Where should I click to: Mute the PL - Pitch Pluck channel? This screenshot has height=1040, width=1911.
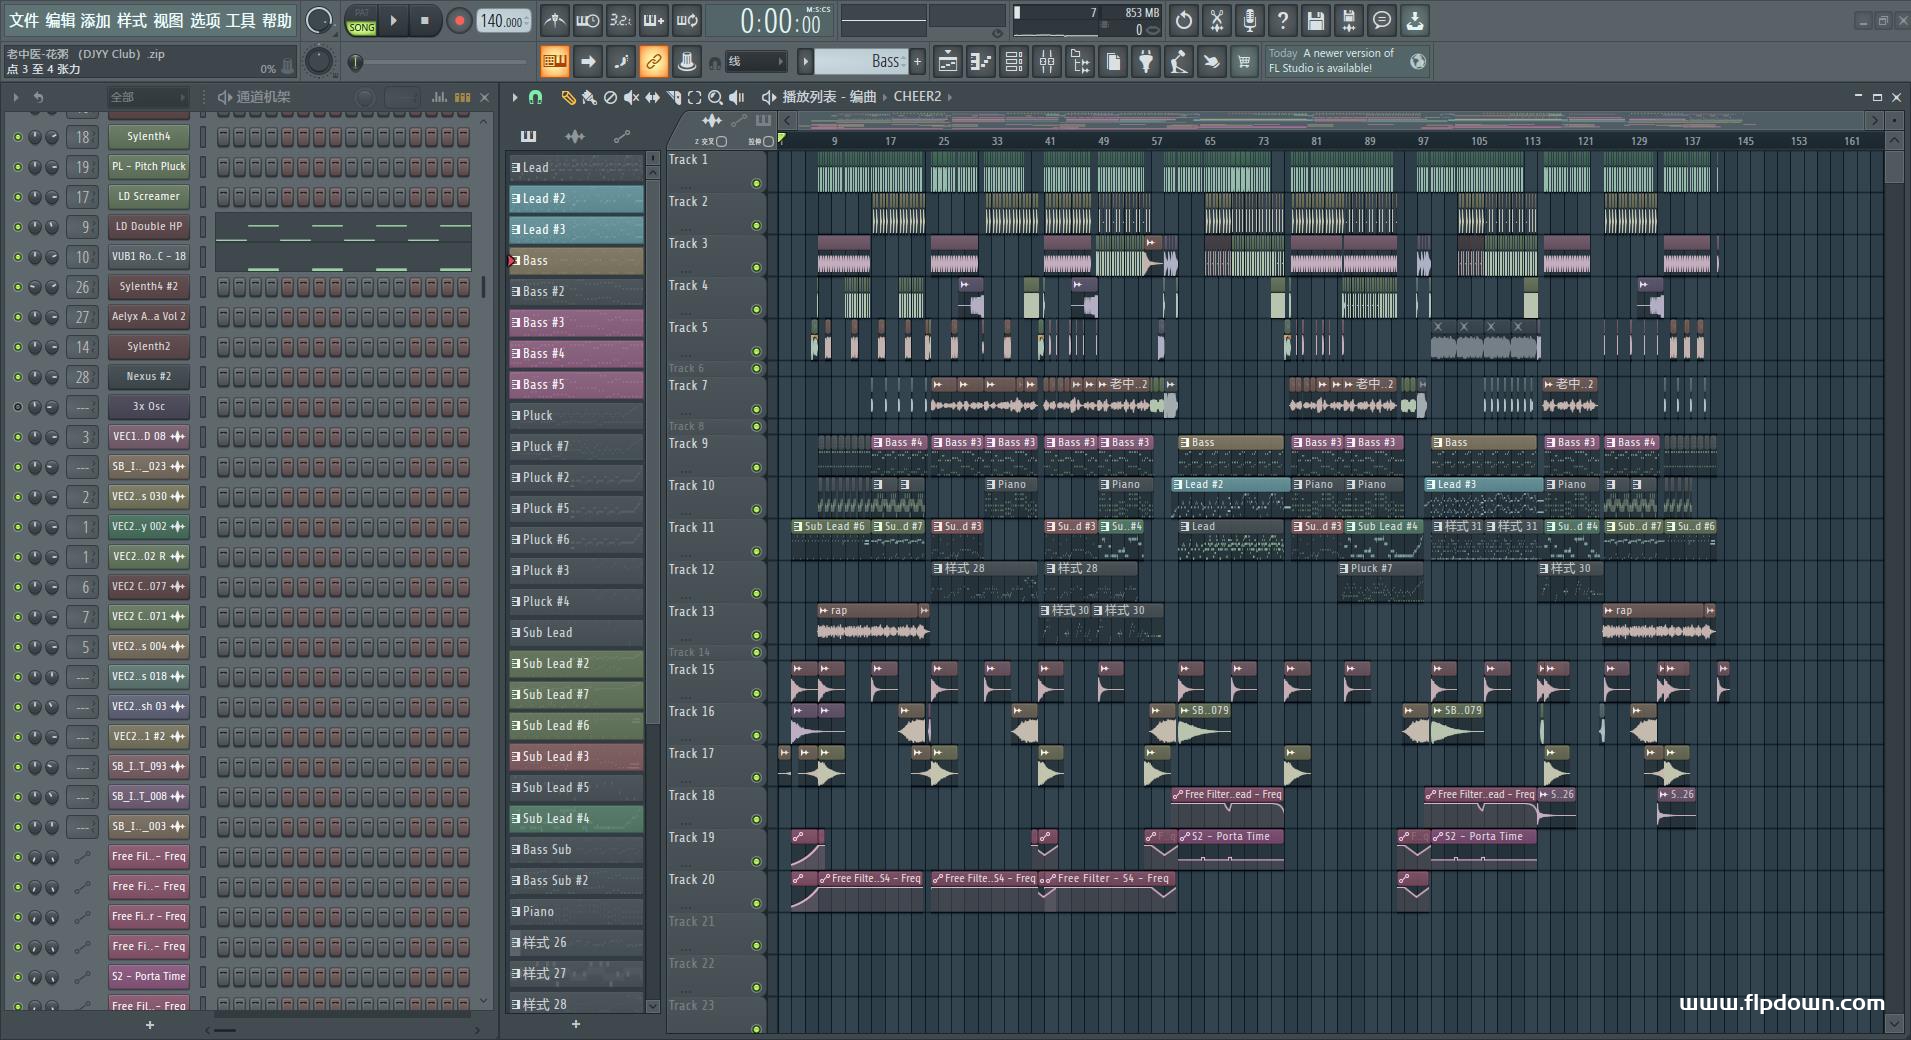pyautogui.click(x=17, y=167)
